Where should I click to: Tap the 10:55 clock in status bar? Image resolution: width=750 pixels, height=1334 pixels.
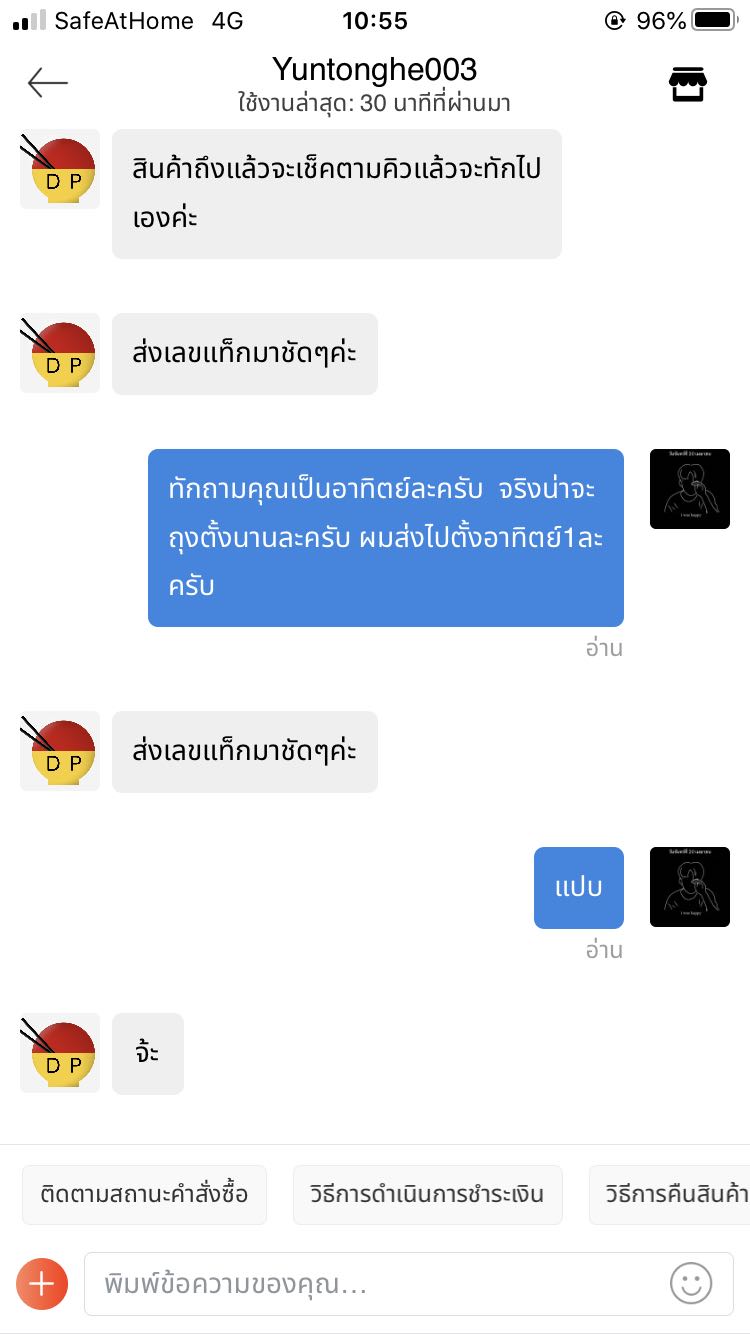pyautogui.click(x=374, y=20)
